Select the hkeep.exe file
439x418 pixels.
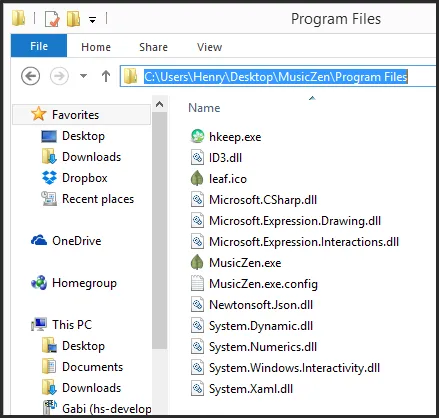click(x=235, y=137)
